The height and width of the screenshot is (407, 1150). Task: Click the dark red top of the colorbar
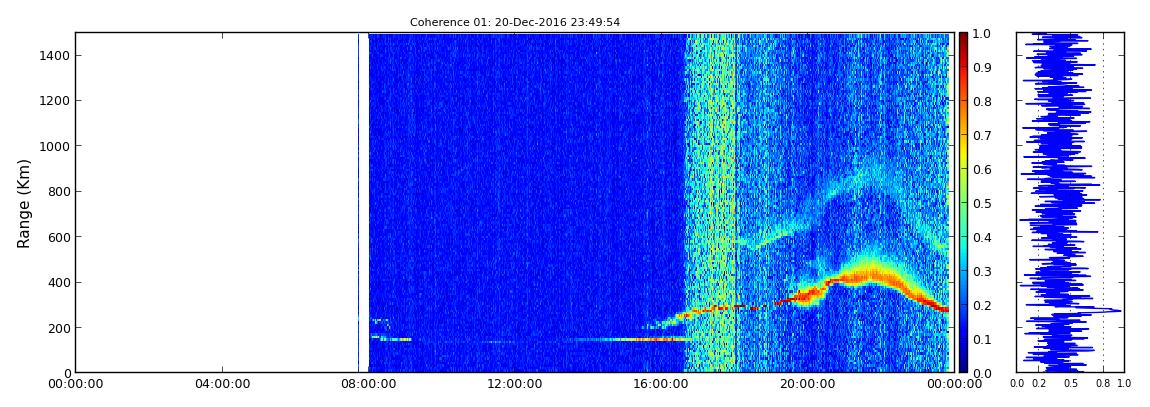[x=963, y=38]
